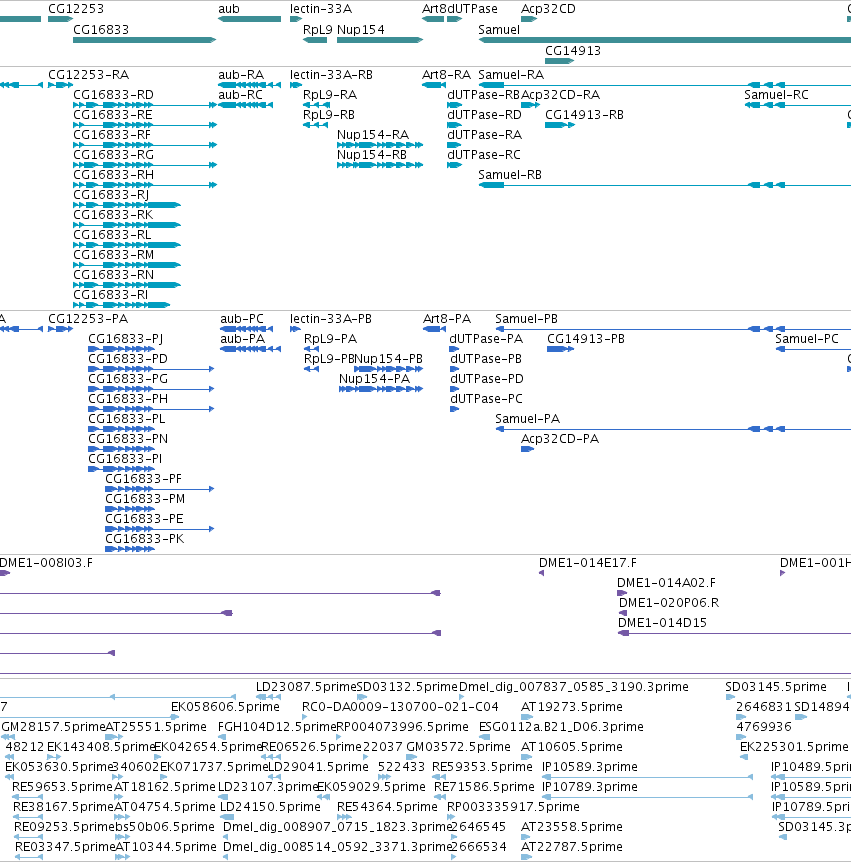The height and width of the screenshot is (862, 851).
Task: Click the DME1-014A02.F feature label
Action: coord(666,583)
